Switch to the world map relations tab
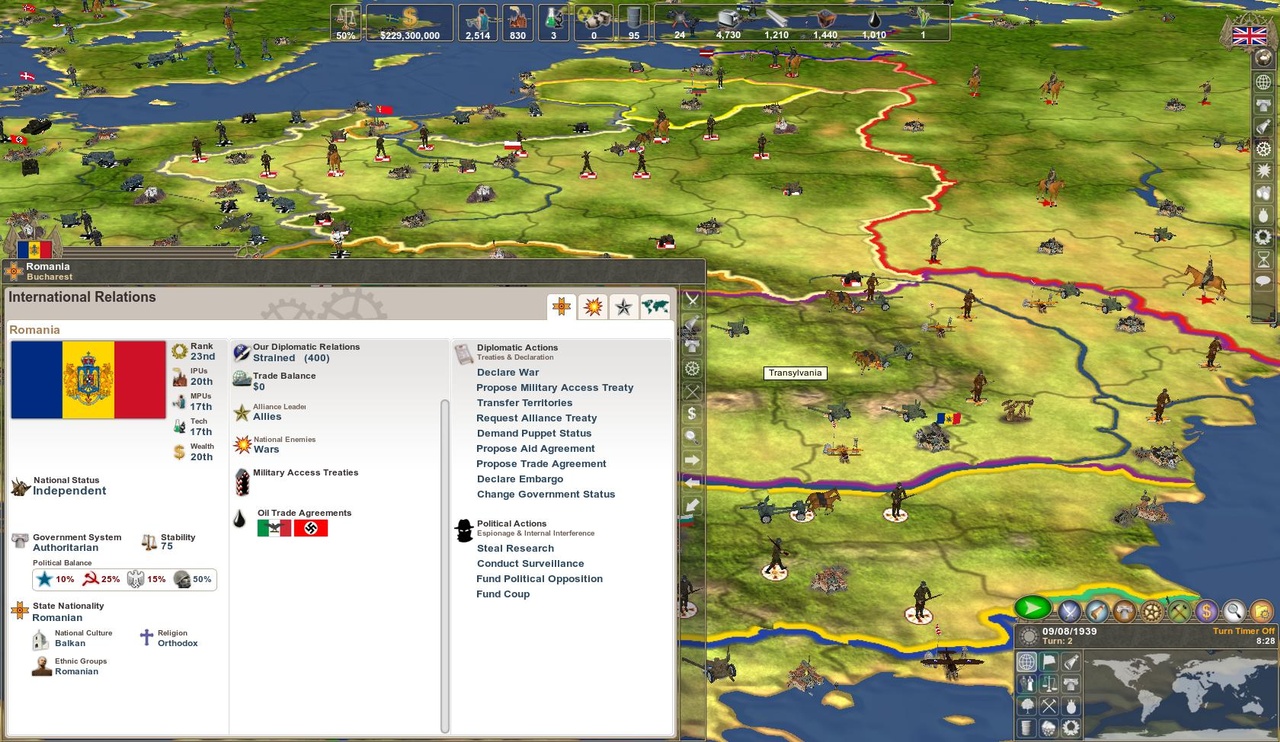This screenshot has width=1280, height=742. tap(655, 306)
